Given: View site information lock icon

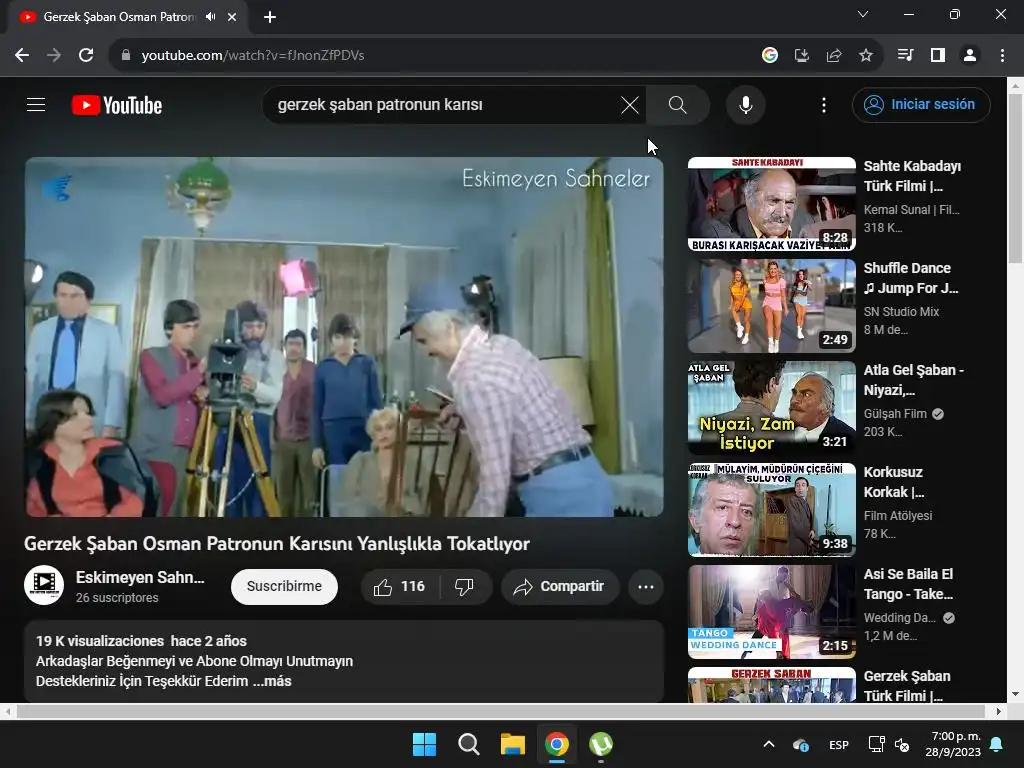Looking at the screenshot, I should (x=126, y=55).
